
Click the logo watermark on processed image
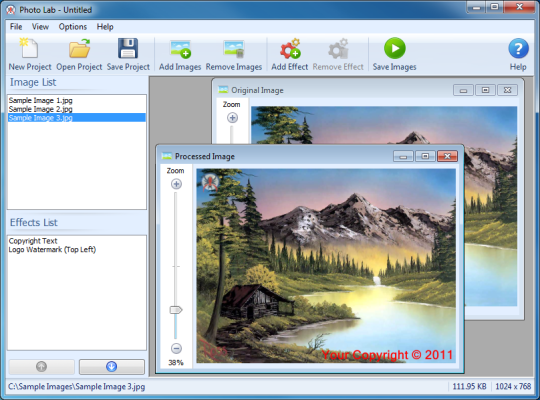pyautogui.click(x=210, y=182)
